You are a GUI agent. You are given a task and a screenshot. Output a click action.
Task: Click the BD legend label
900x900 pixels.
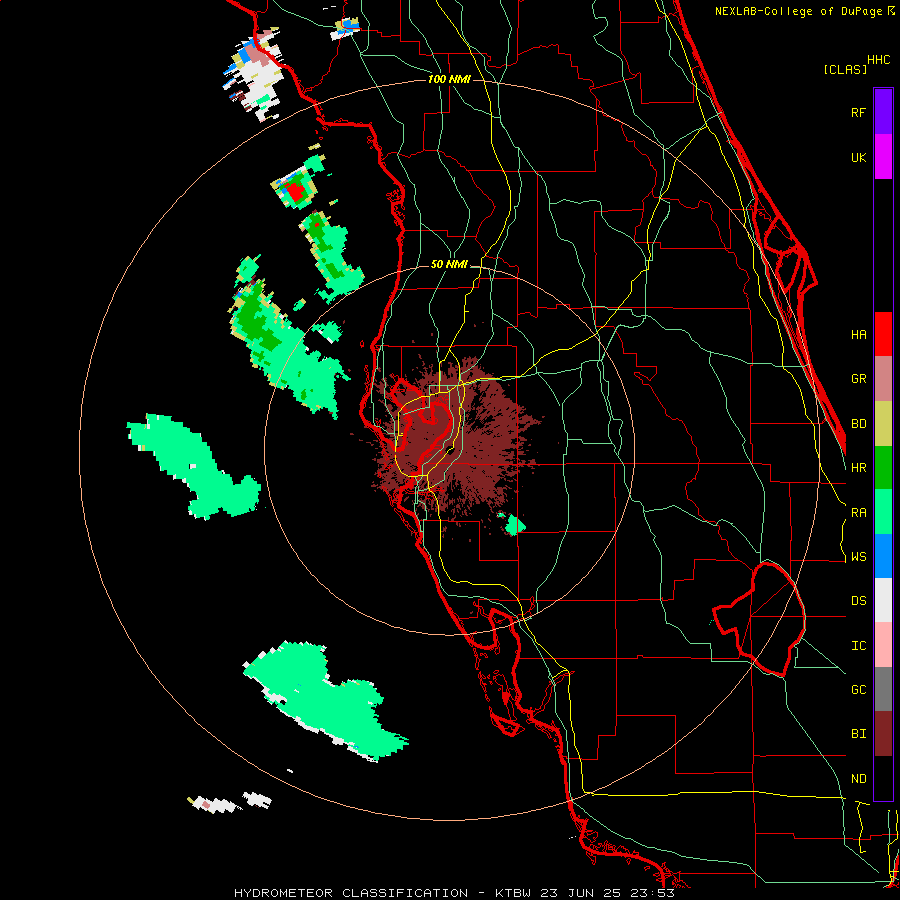pyautogui.click(x=858, y=423)
